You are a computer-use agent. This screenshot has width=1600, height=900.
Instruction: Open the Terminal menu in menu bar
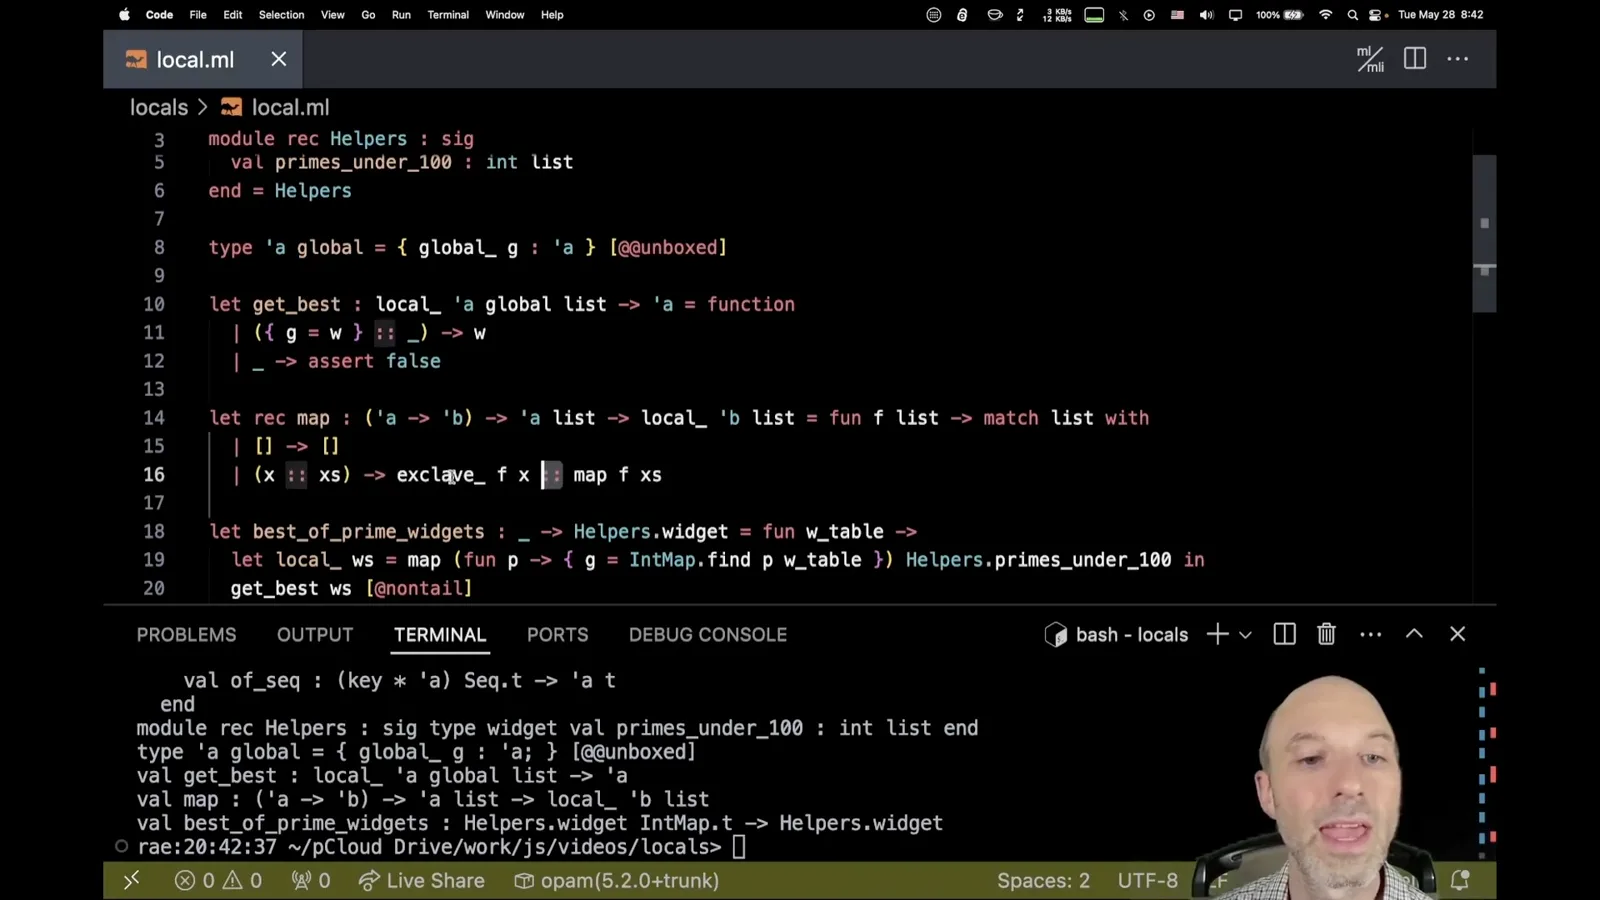448,15
